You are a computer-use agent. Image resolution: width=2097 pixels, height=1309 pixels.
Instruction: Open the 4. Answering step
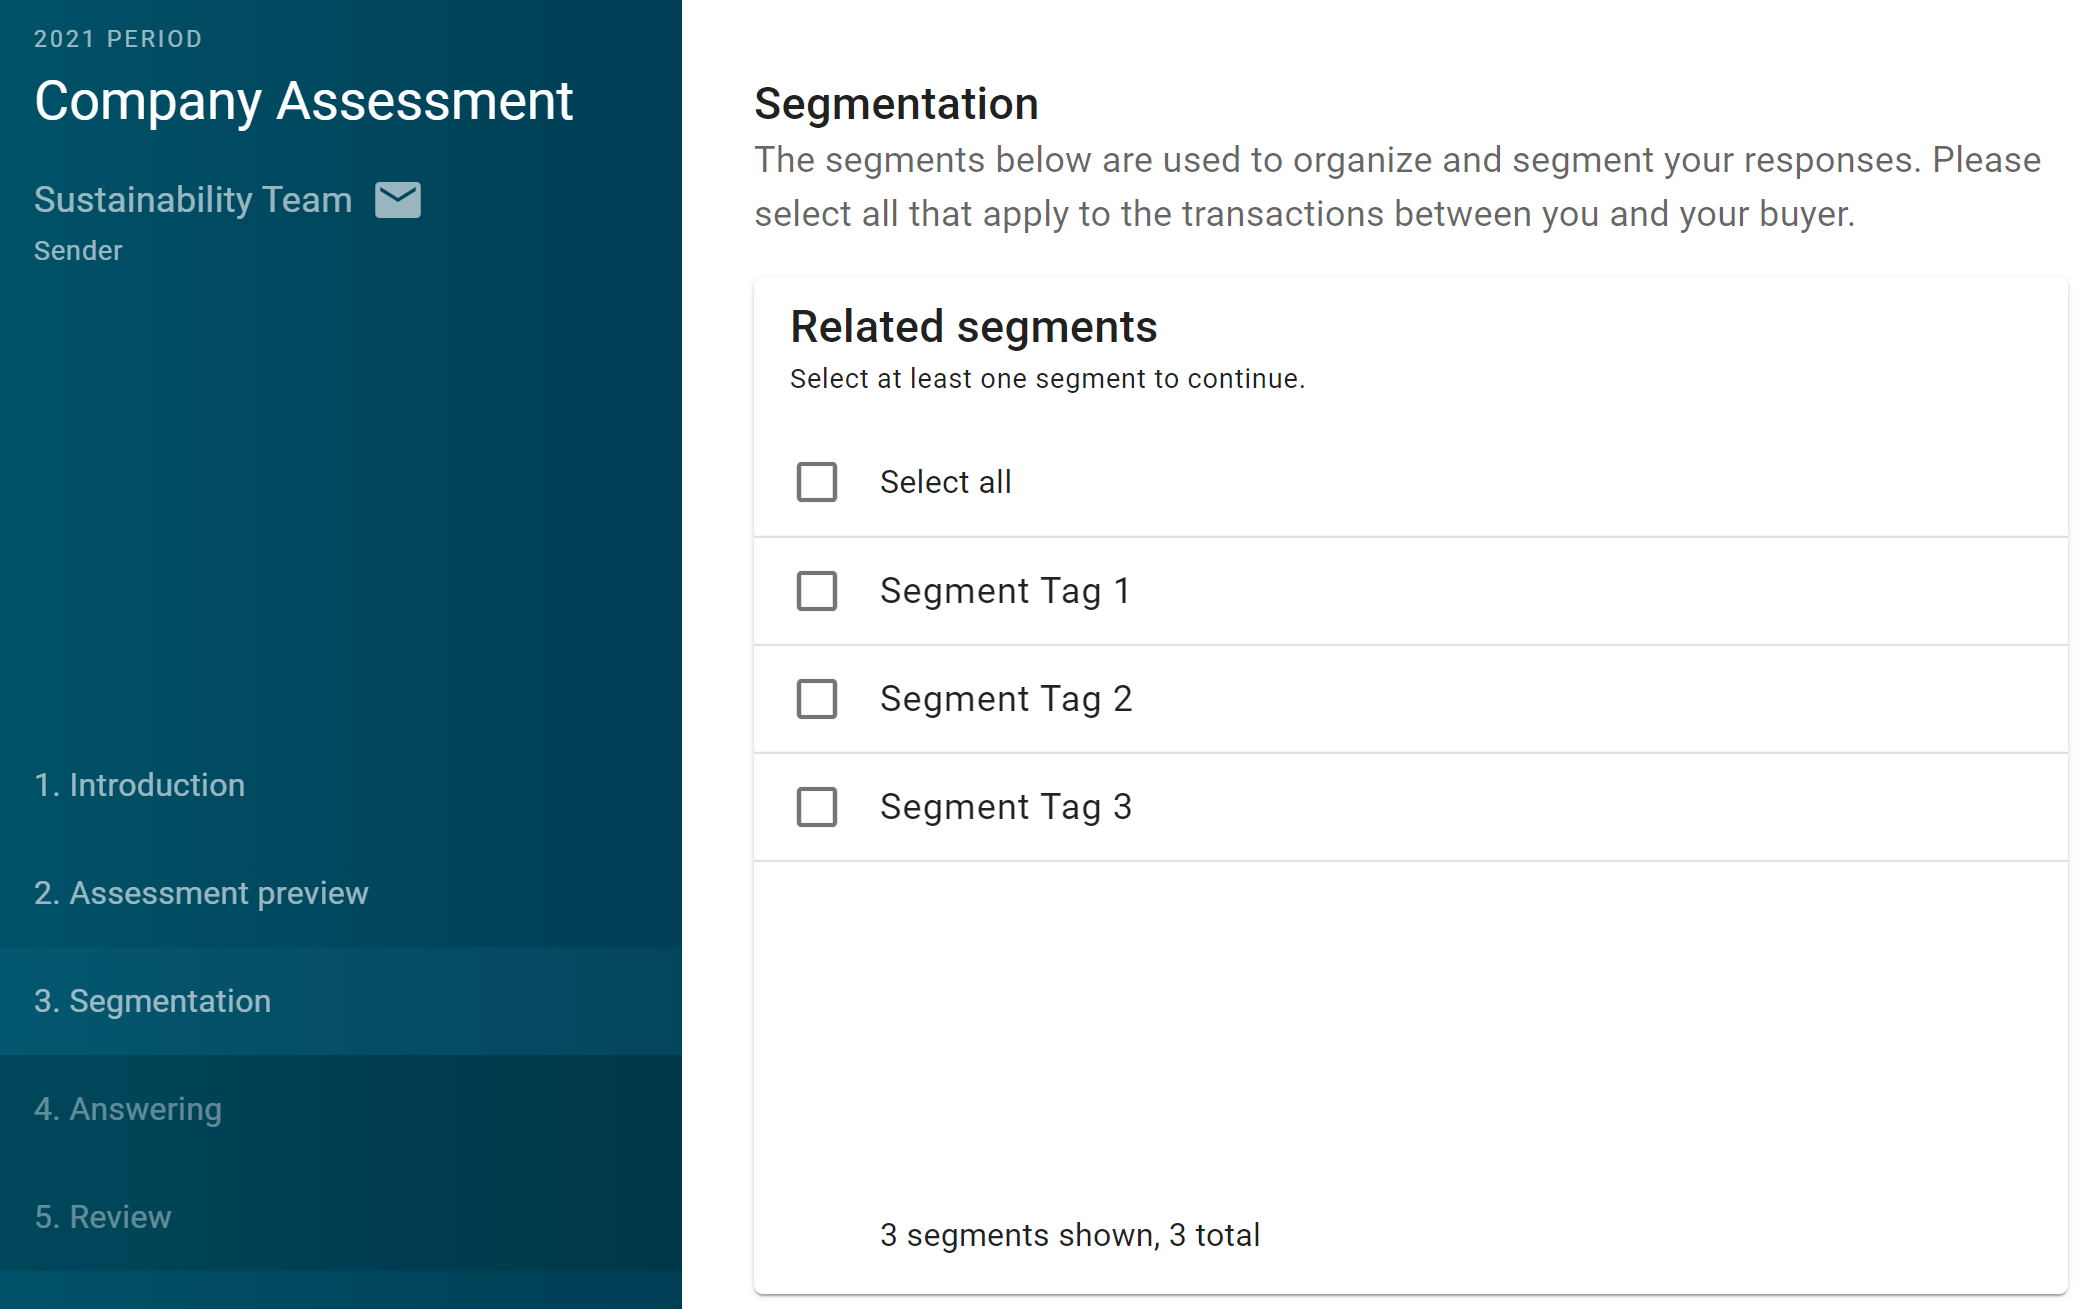pyautogui.click(x=341, y=1109)
